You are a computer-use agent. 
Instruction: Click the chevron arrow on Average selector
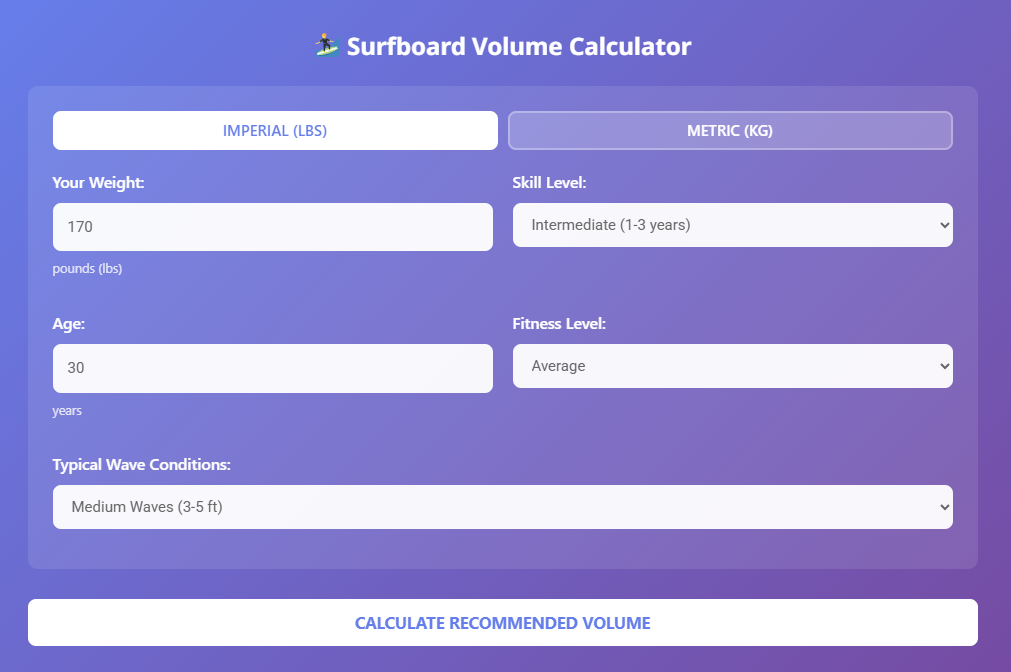pyautogui.click(x=945, y=366)
